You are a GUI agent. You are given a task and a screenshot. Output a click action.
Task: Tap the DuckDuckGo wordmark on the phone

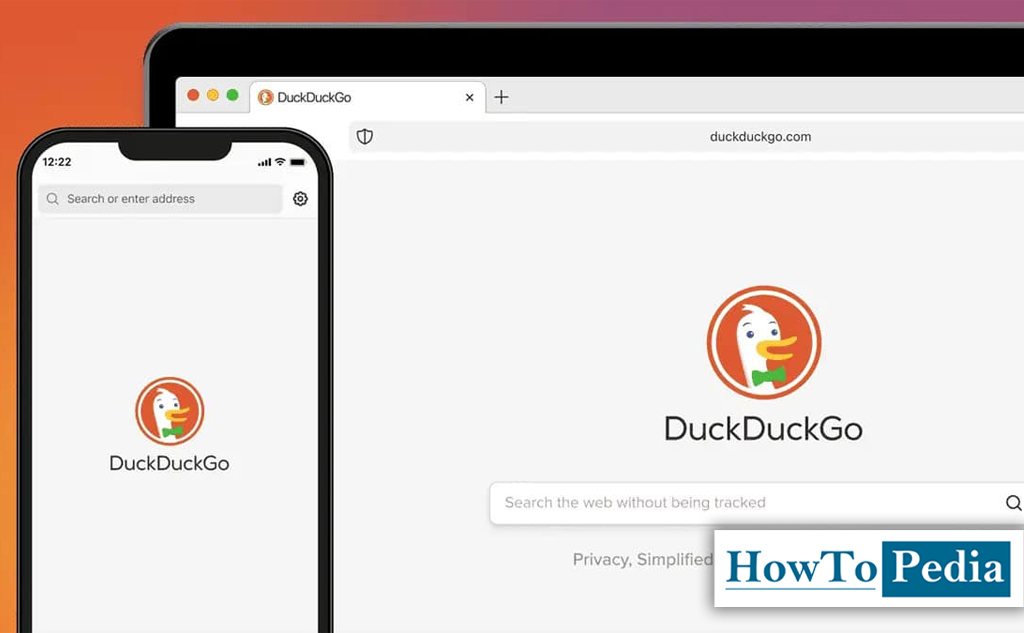click(x=169, y=463)
